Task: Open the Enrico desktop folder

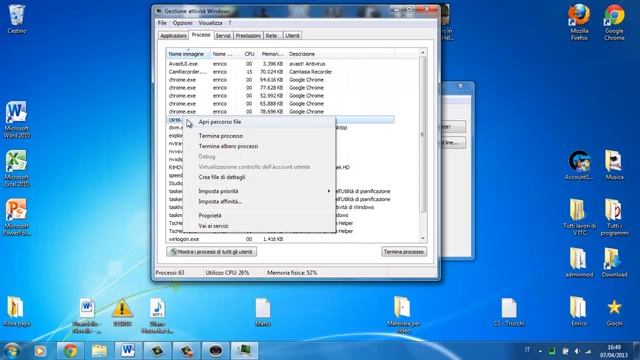Action: (x=579, y=312)
